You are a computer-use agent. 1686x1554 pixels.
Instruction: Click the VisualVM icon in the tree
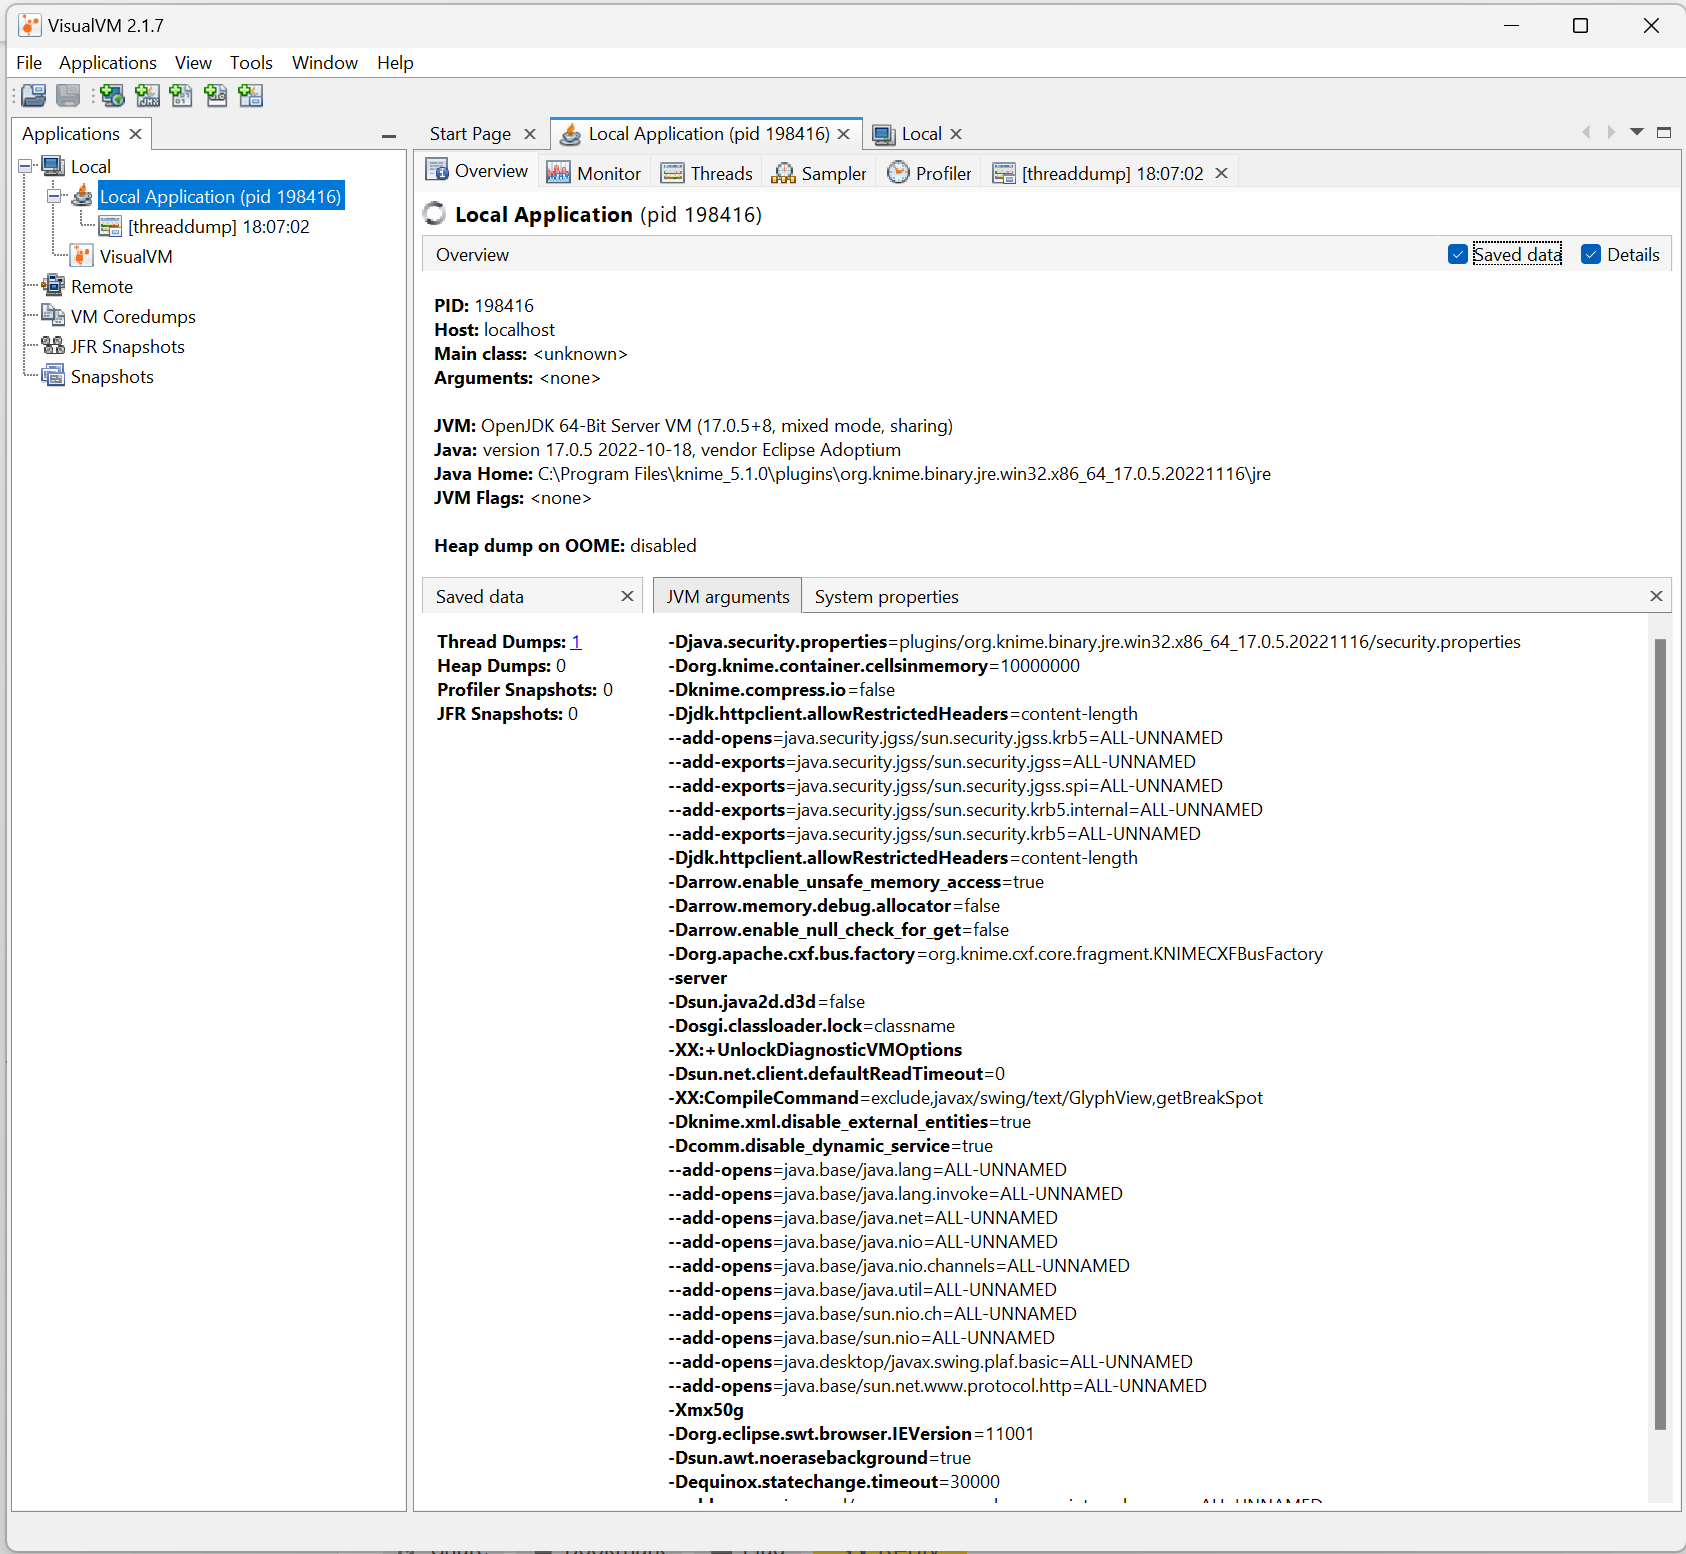tap(82, 256)
